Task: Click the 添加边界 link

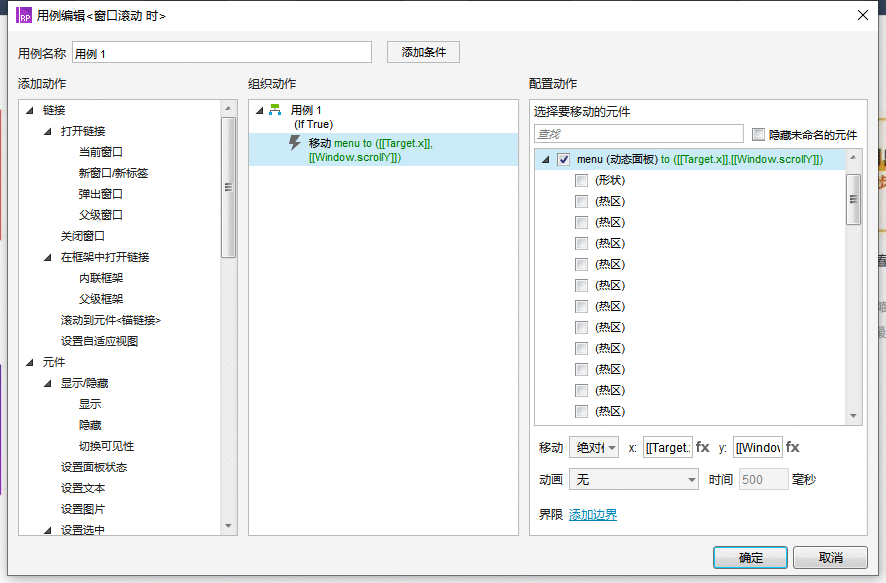Action: click(x=593, y=515)
